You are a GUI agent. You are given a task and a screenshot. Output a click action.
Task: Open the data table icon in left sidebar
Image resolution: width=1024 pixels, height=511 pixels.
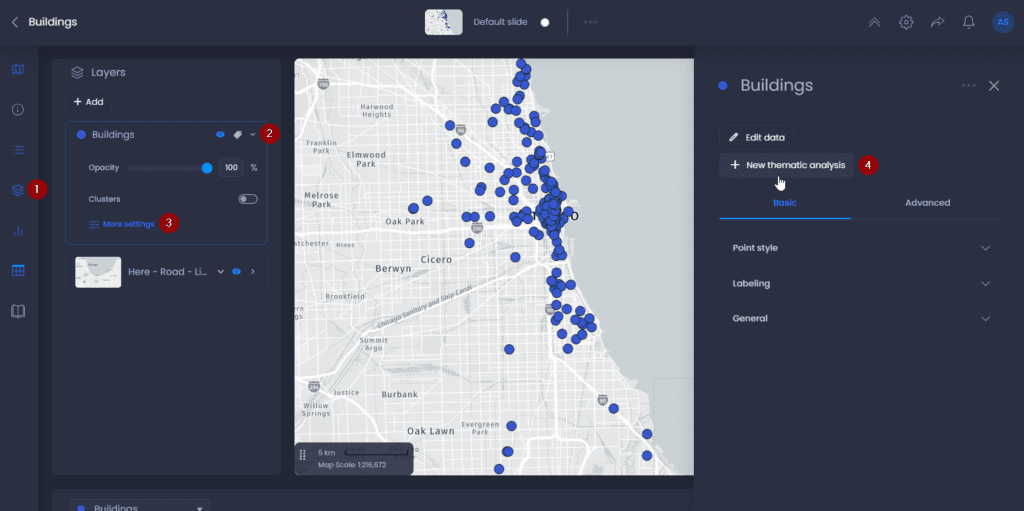coord(18,271)
